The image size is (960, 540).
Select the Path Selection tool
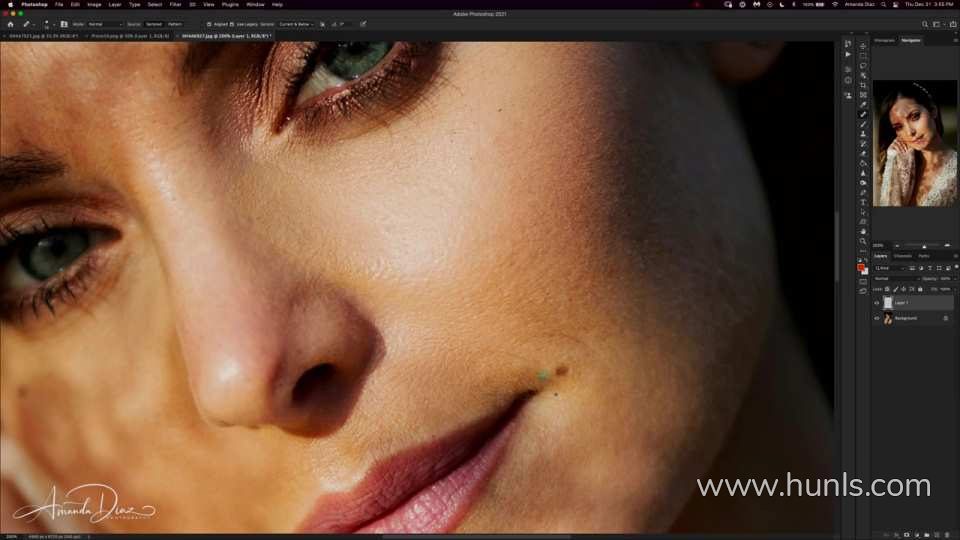[863, 212]
